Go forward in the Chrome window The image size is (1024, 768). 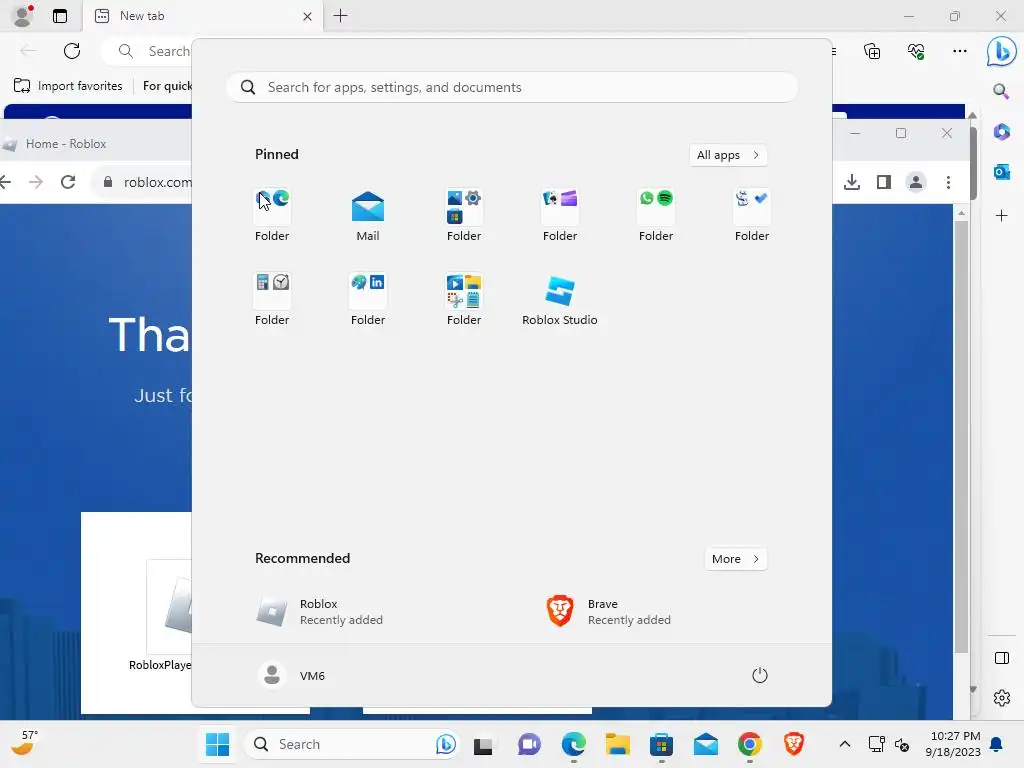coord(36,182)
